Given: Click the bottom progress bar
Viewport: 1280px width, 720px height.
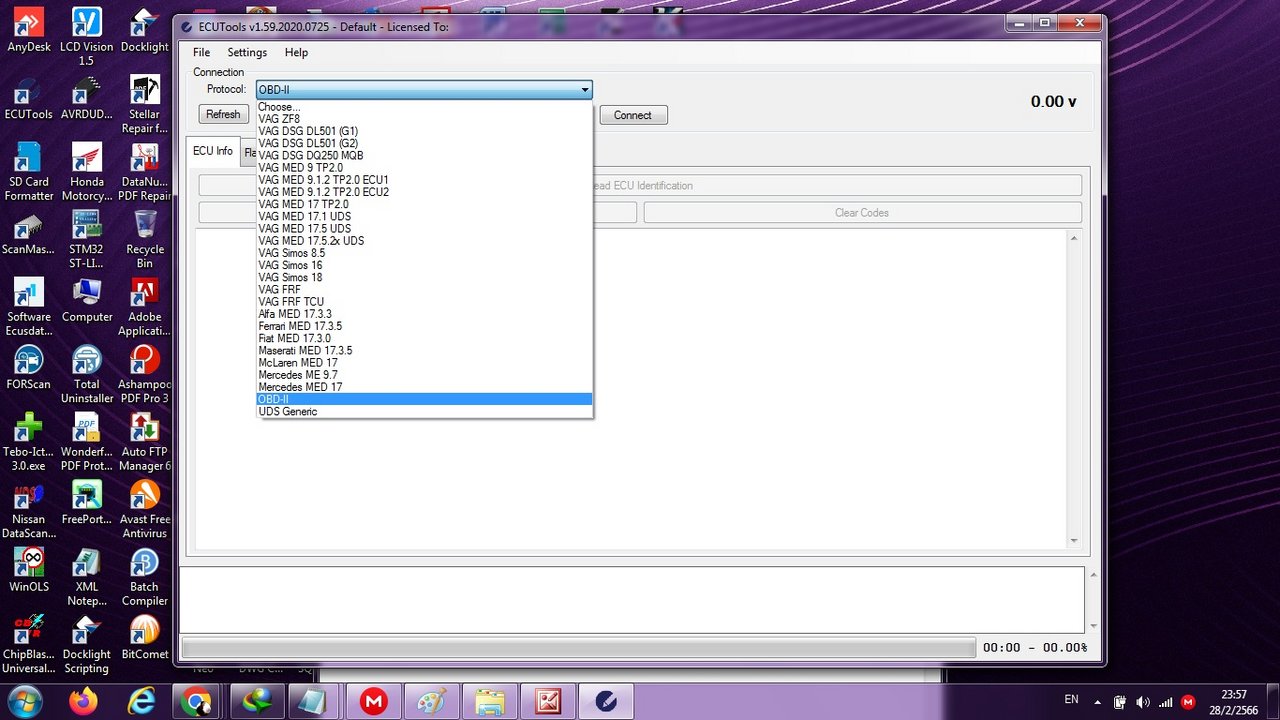Looking at the screenshot, I should (x=578, y=648).
